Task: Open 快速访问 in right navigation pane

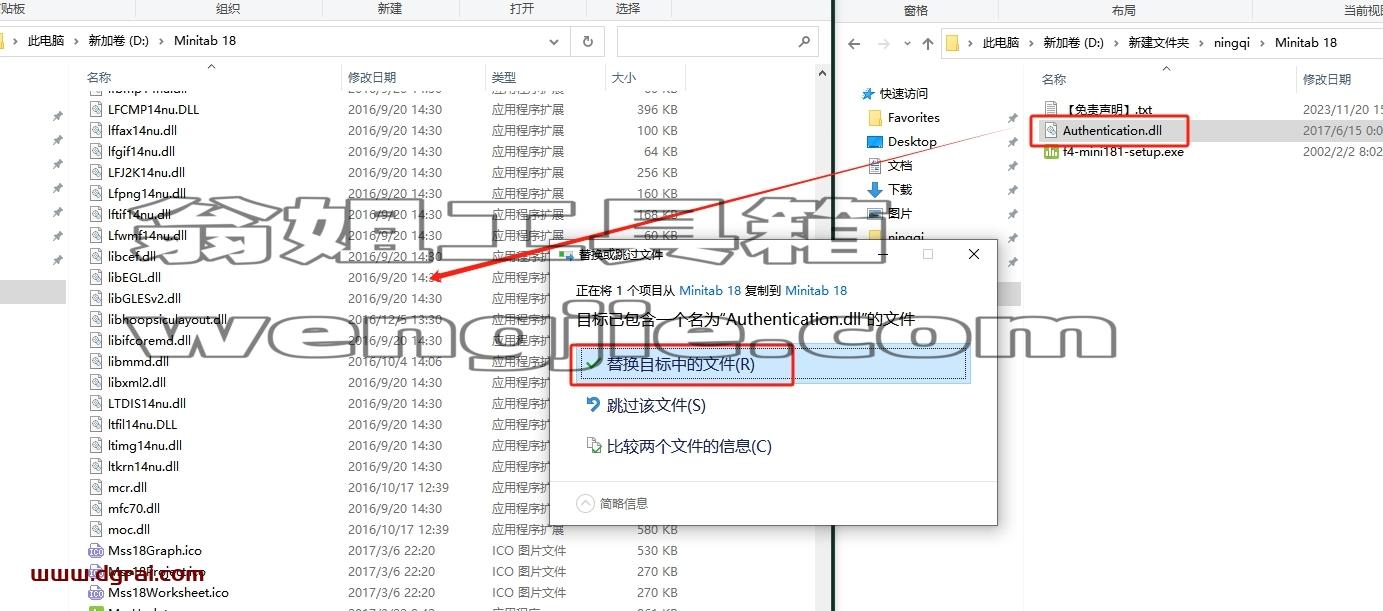Action: [903, 93]
